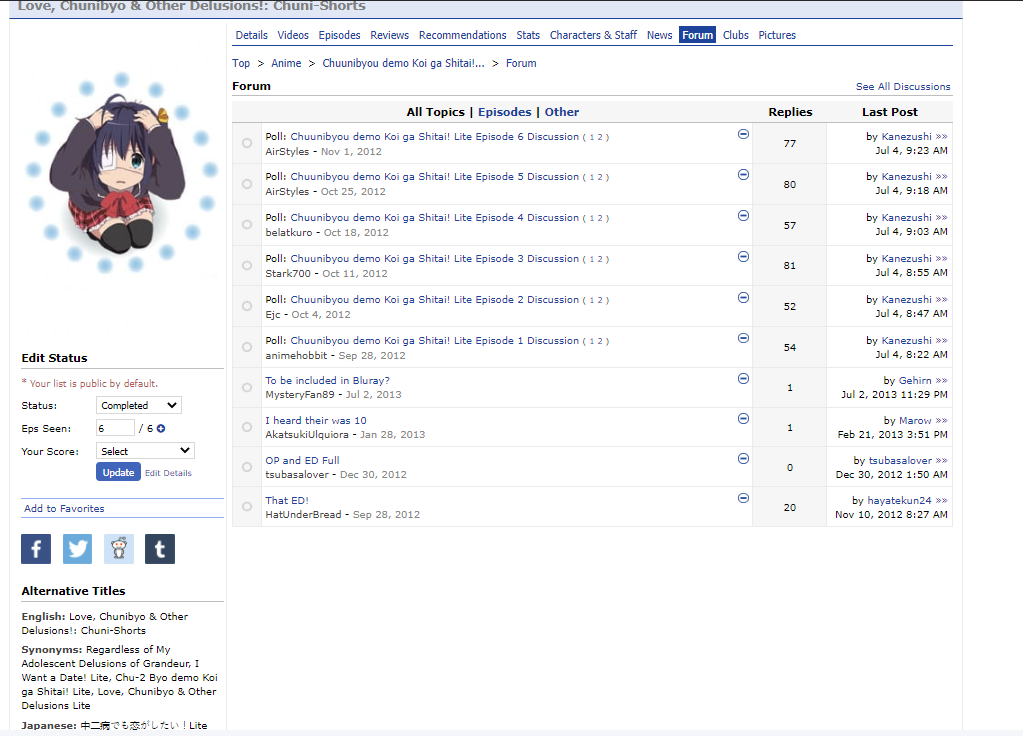Filter forum by Other topics
The width and height of the screenshot is (1023, 736).
(x=562, y=112)
